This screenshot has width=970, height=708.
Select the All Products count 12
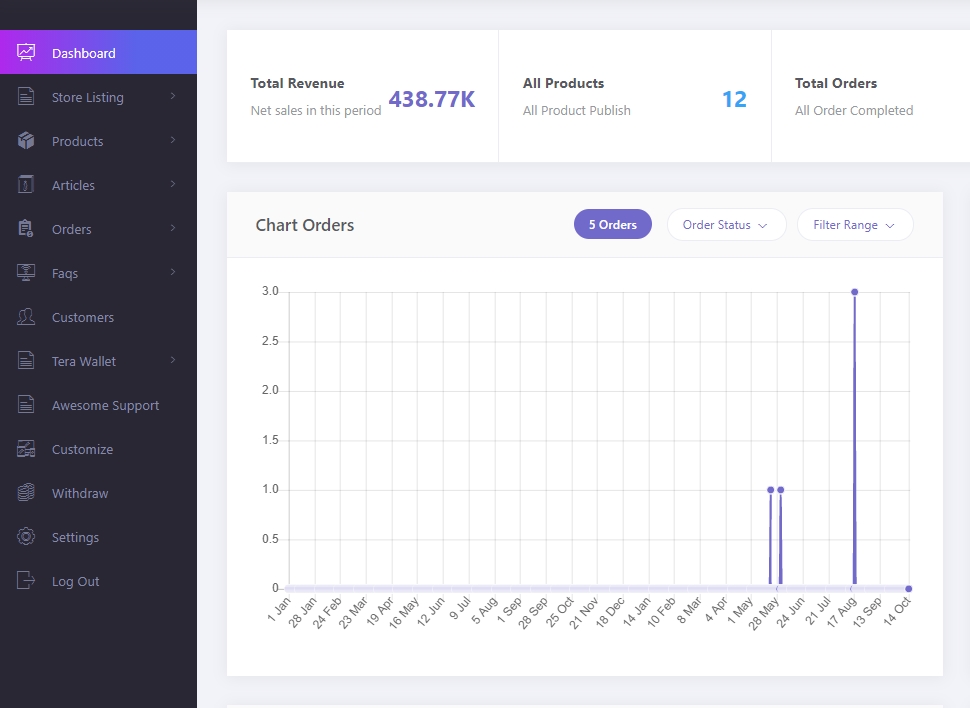click(x=734, y=99)
